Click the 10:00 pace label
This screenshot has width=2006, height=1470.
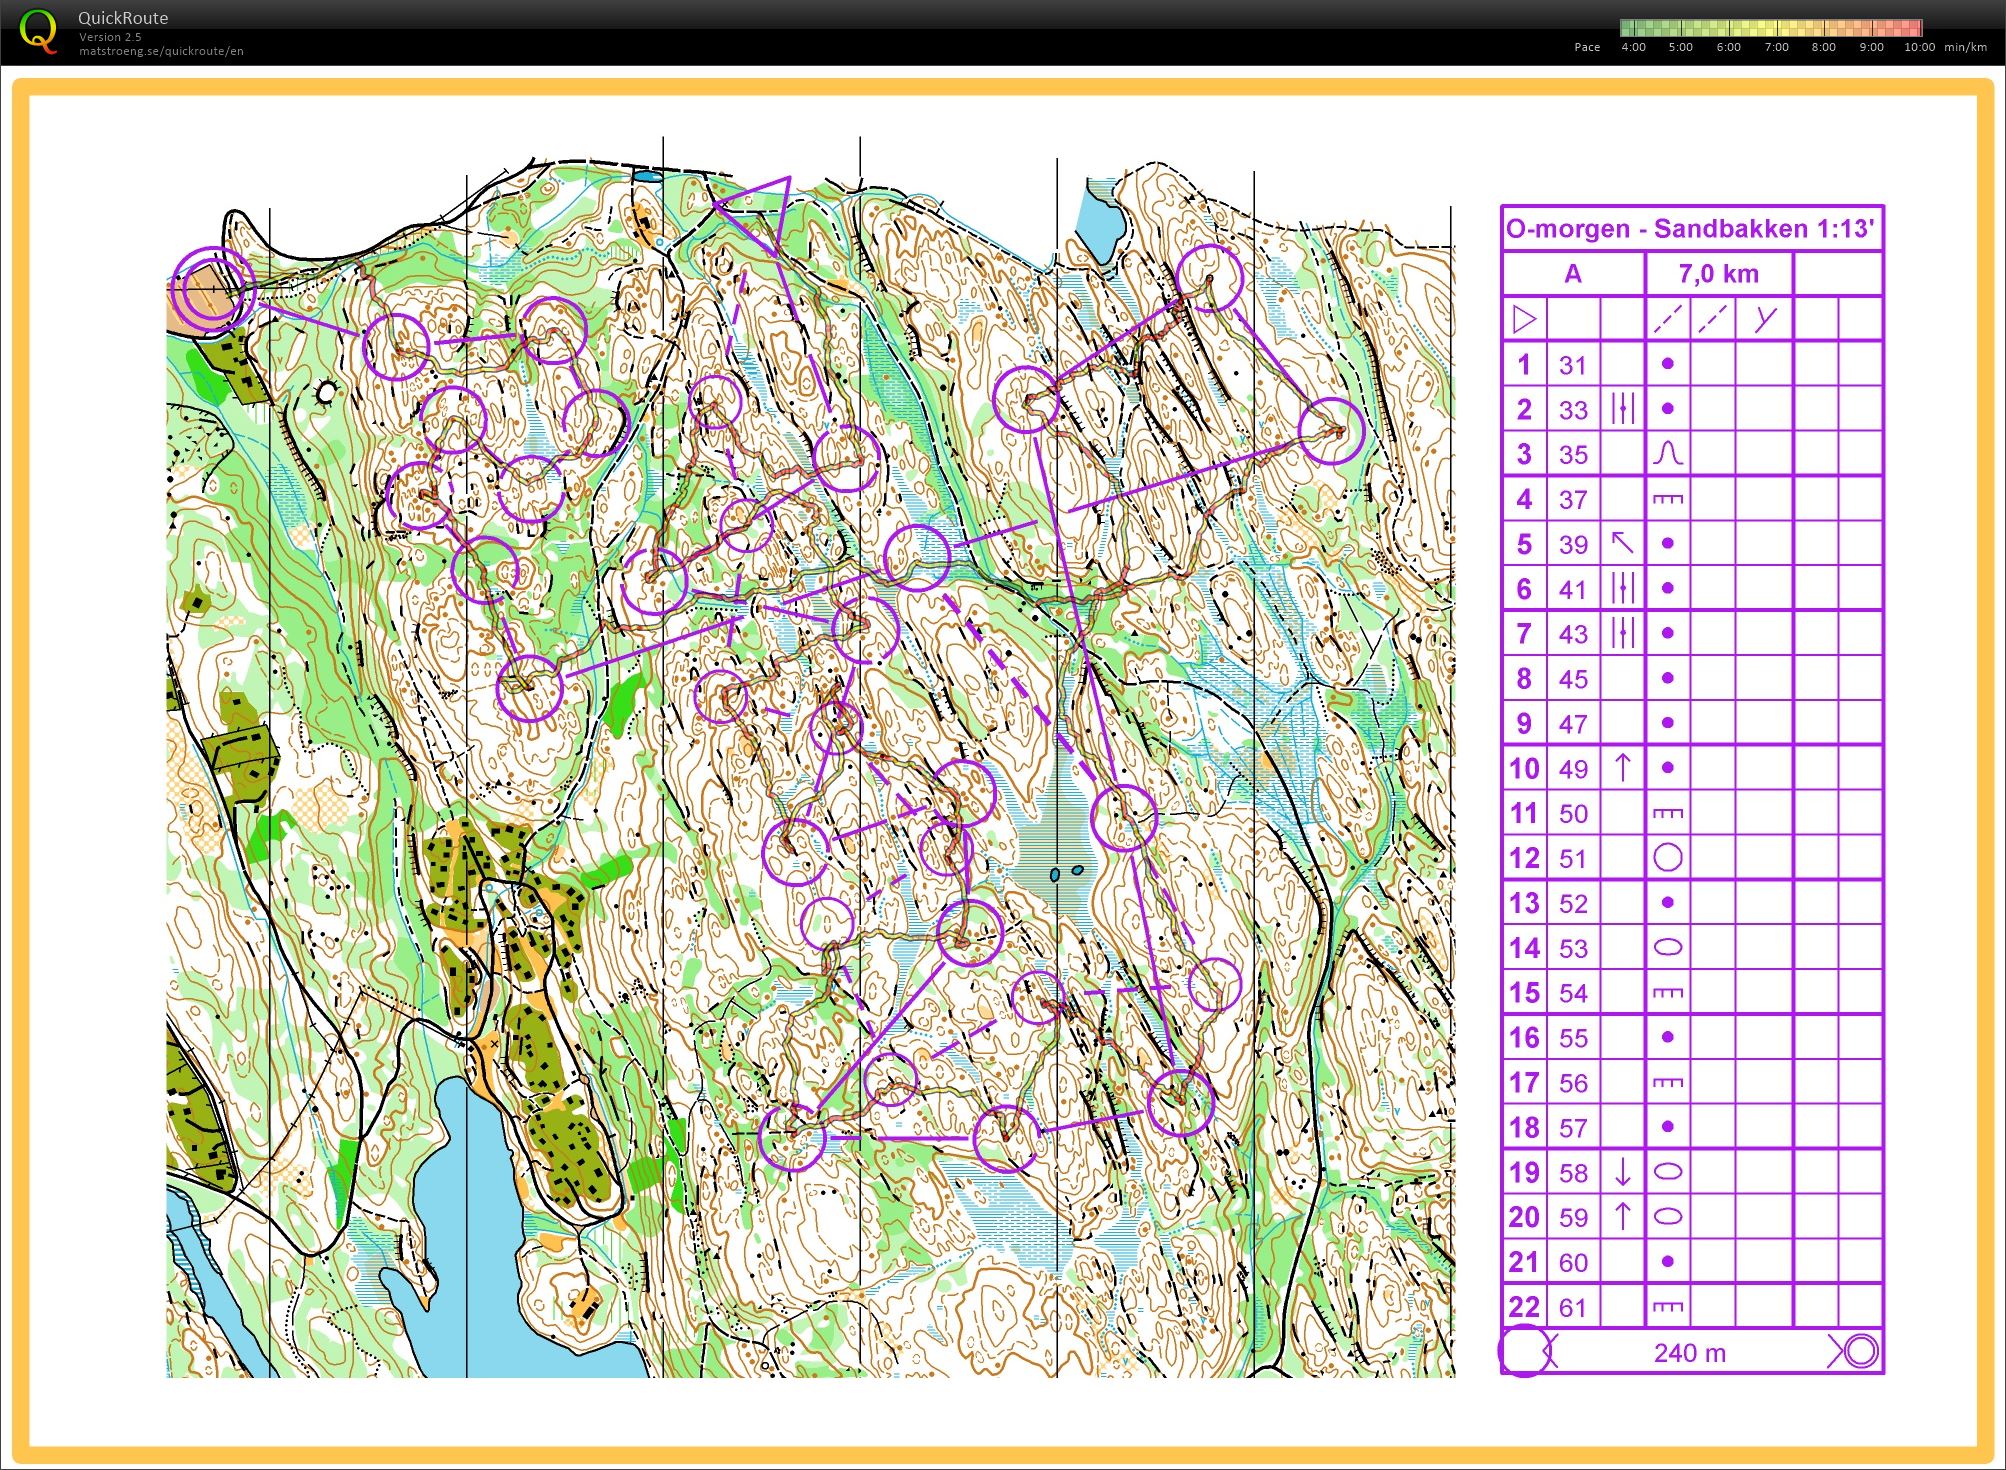point(1918,47)
